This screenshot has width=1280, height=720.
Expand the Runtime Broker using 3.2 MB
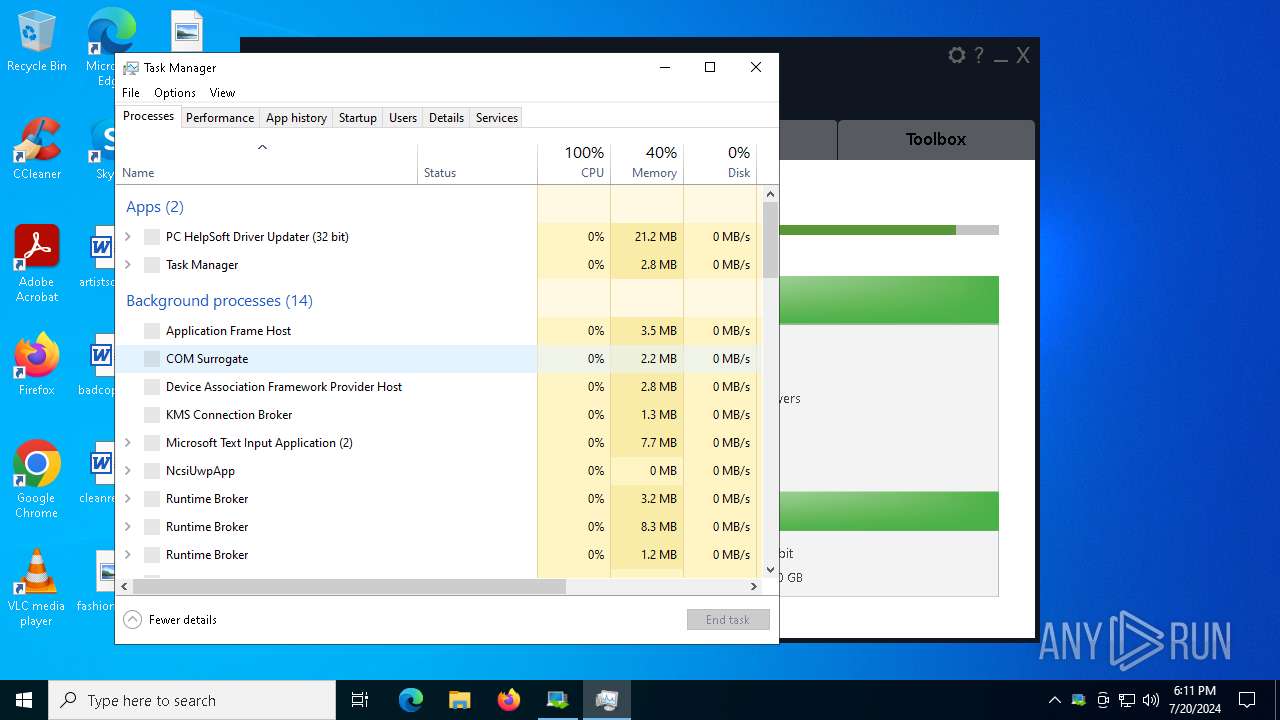pos(128,499)
